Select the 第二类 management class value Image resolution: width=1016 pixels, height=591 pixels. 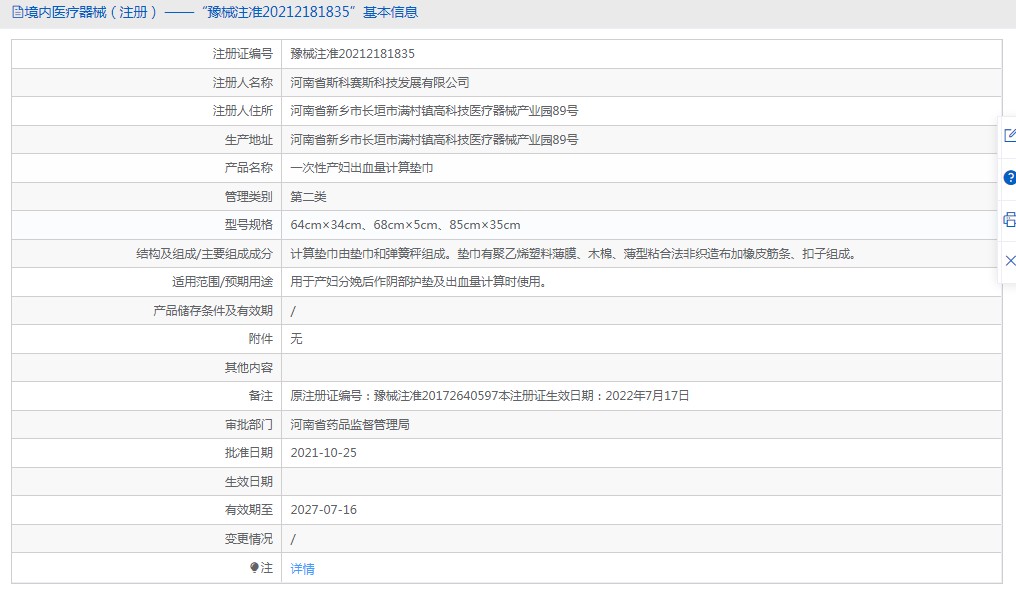pos(308,196)
